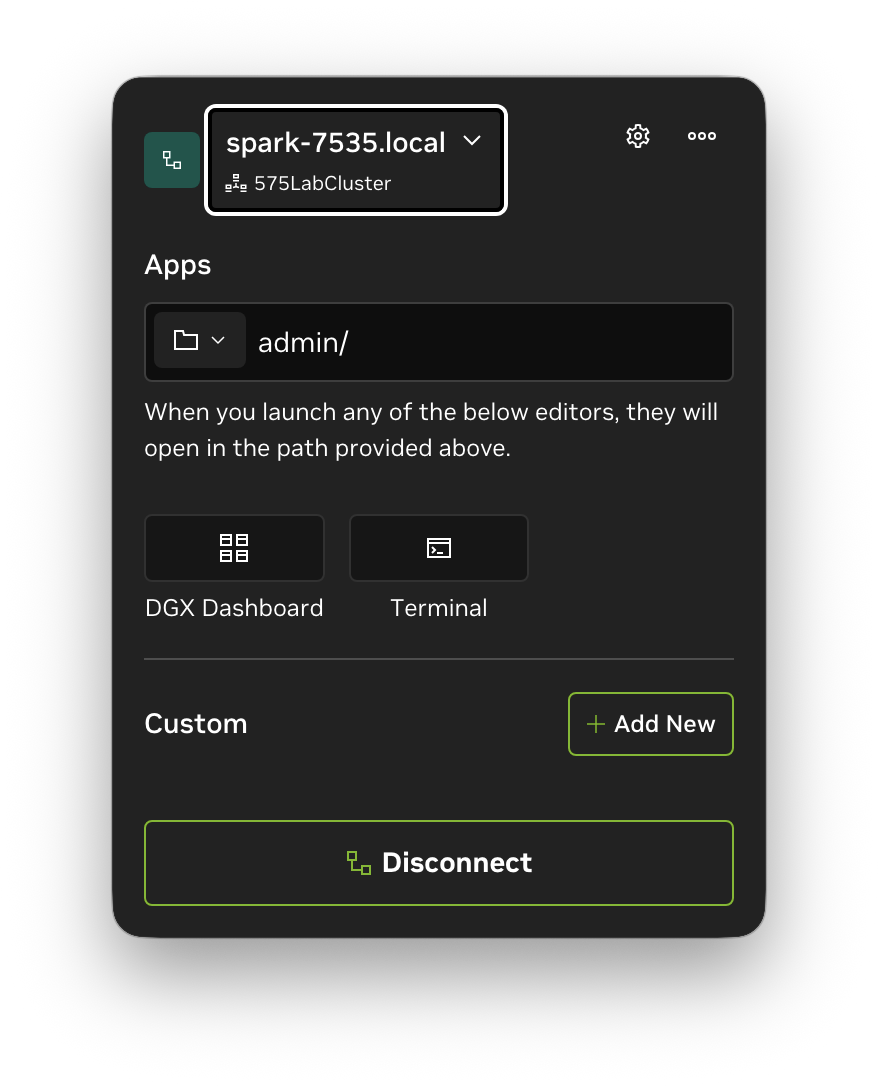Screen dimensions: 878x1086
Task: Click the 575LabCluster cluster label
Action: 323,184
